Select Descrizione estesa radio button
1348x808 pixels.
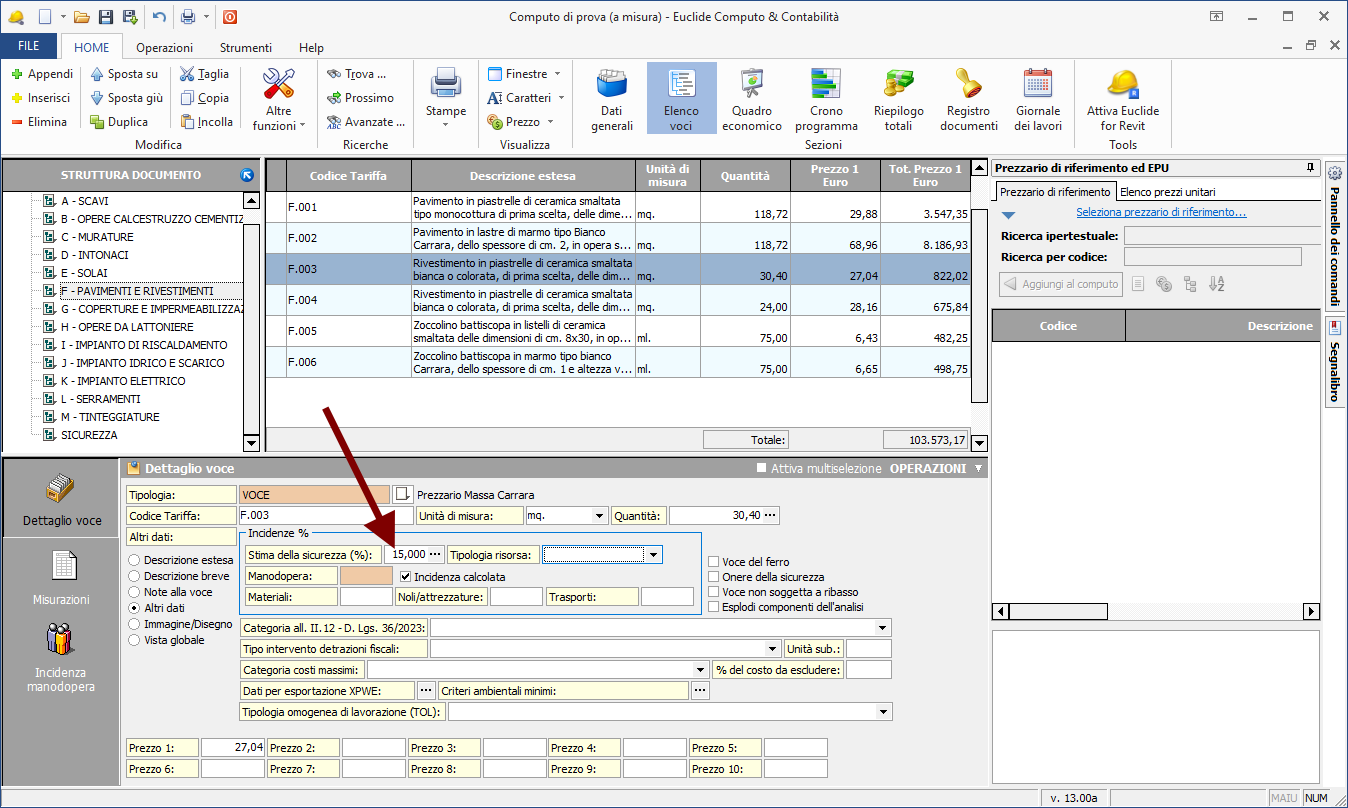135,560
